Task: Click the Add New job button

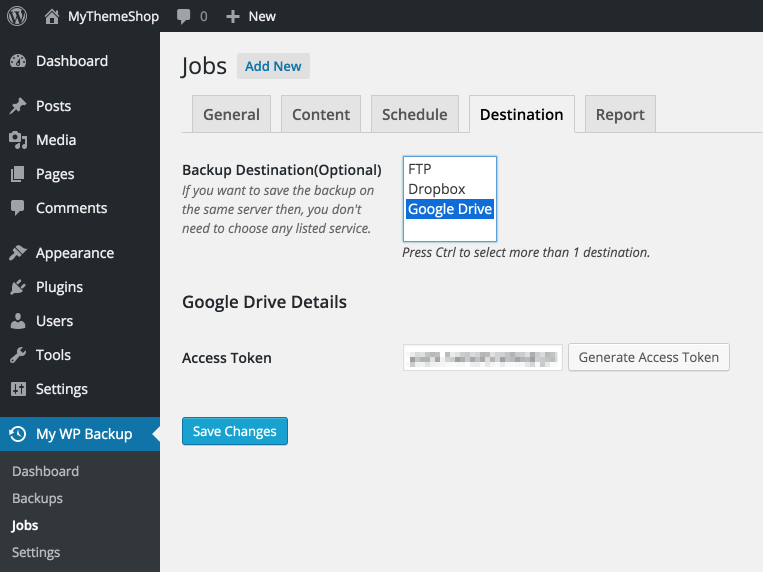Action: coord(273,66)
